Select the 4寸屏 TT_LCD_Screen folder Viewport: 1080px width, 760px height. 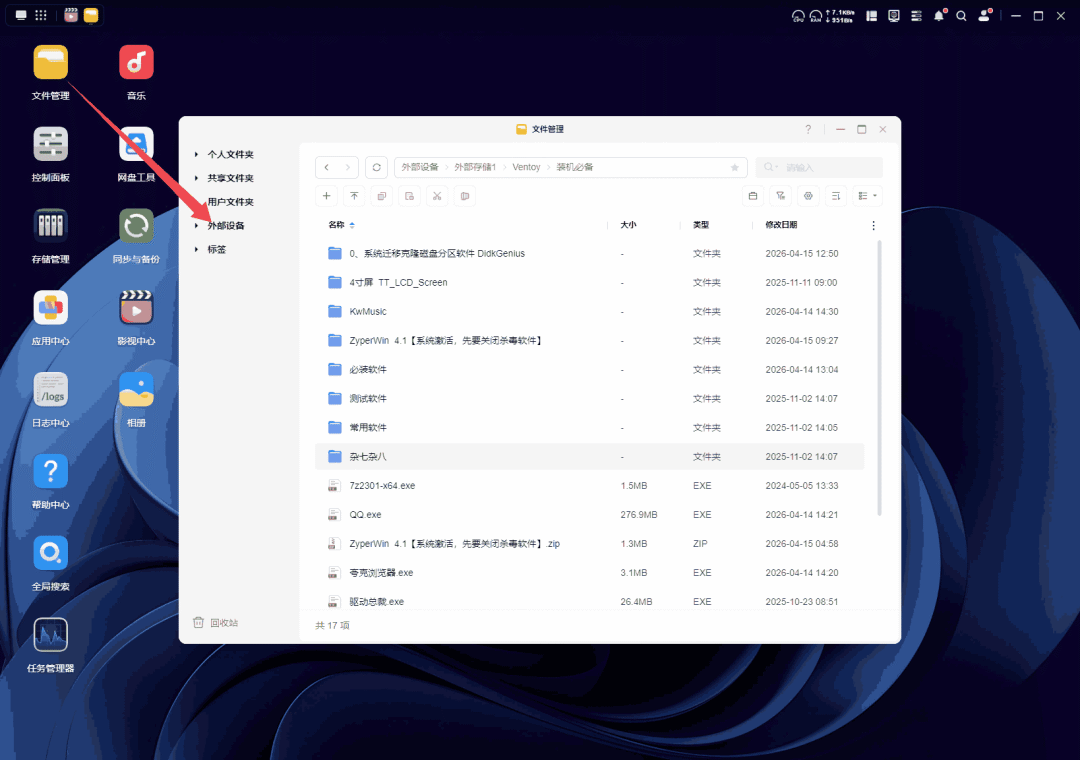click(x=590, y=283)
